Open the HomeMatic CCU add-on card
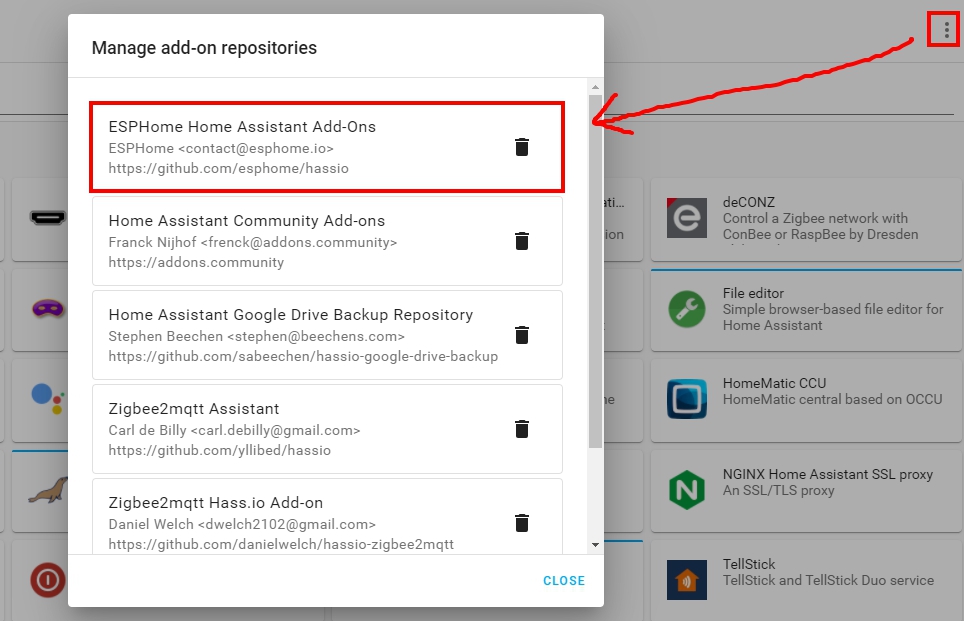964x621 pixels. click(x=806, y=400)
